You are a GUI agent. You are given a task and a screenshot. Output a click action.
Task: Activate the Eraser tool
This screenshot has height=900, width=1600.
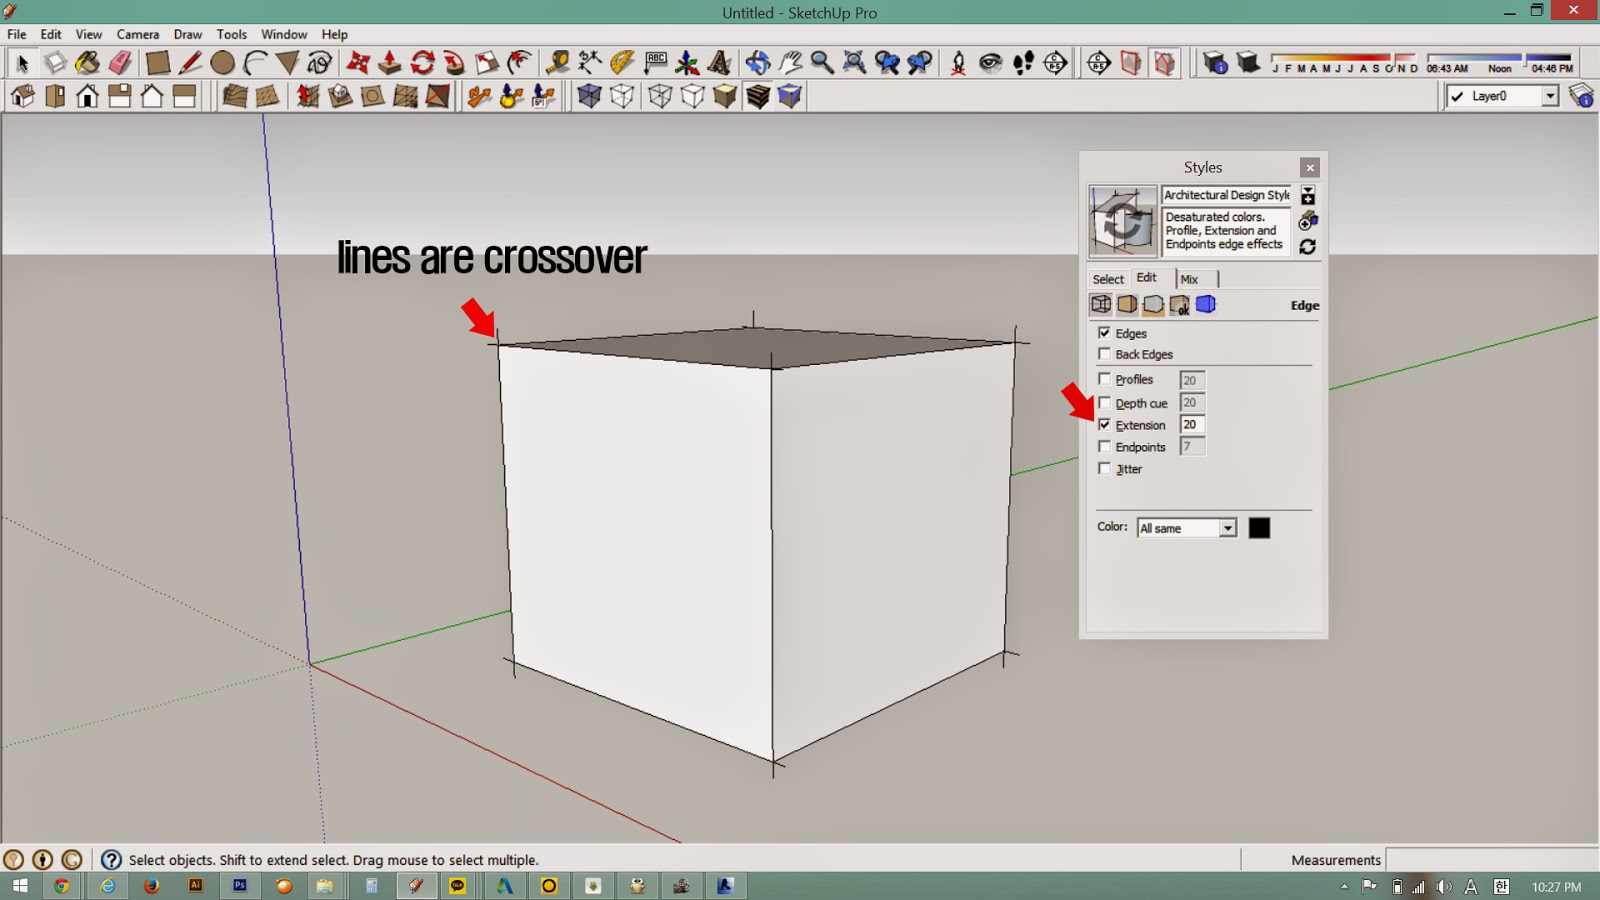(117, 62)
